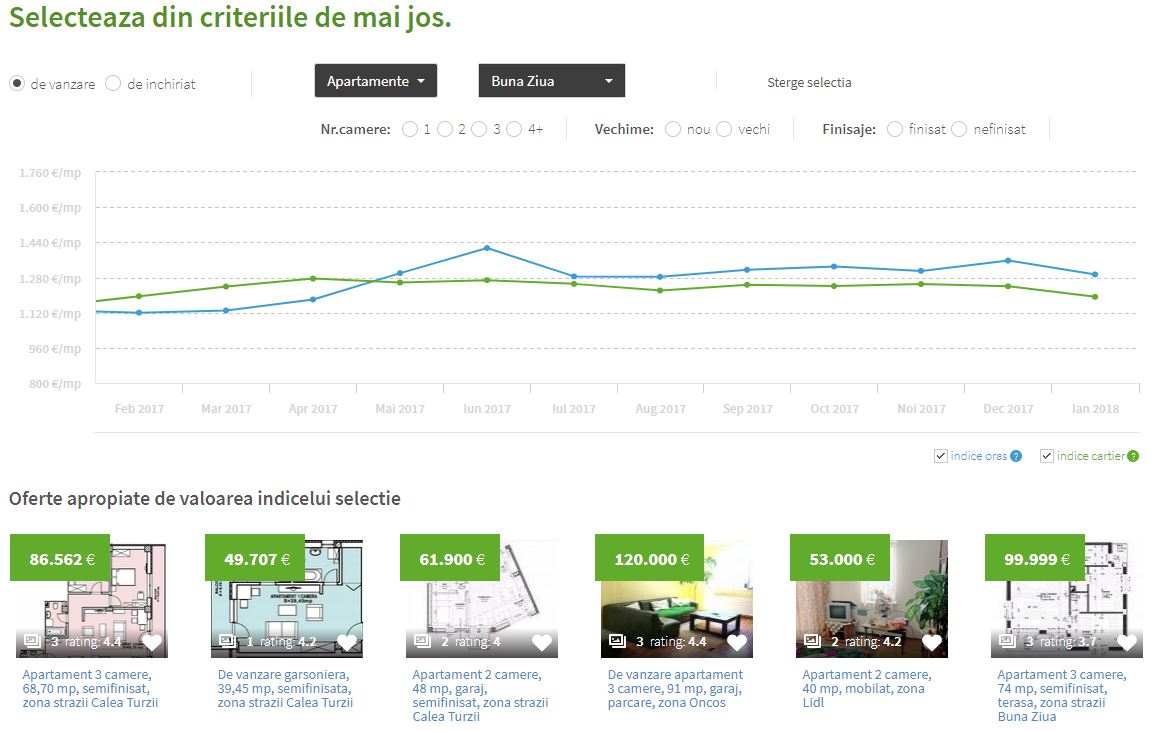The image size is (1160, 731).
Task: Select the 'de inchiriat' radio option
Action: (113, 84)
